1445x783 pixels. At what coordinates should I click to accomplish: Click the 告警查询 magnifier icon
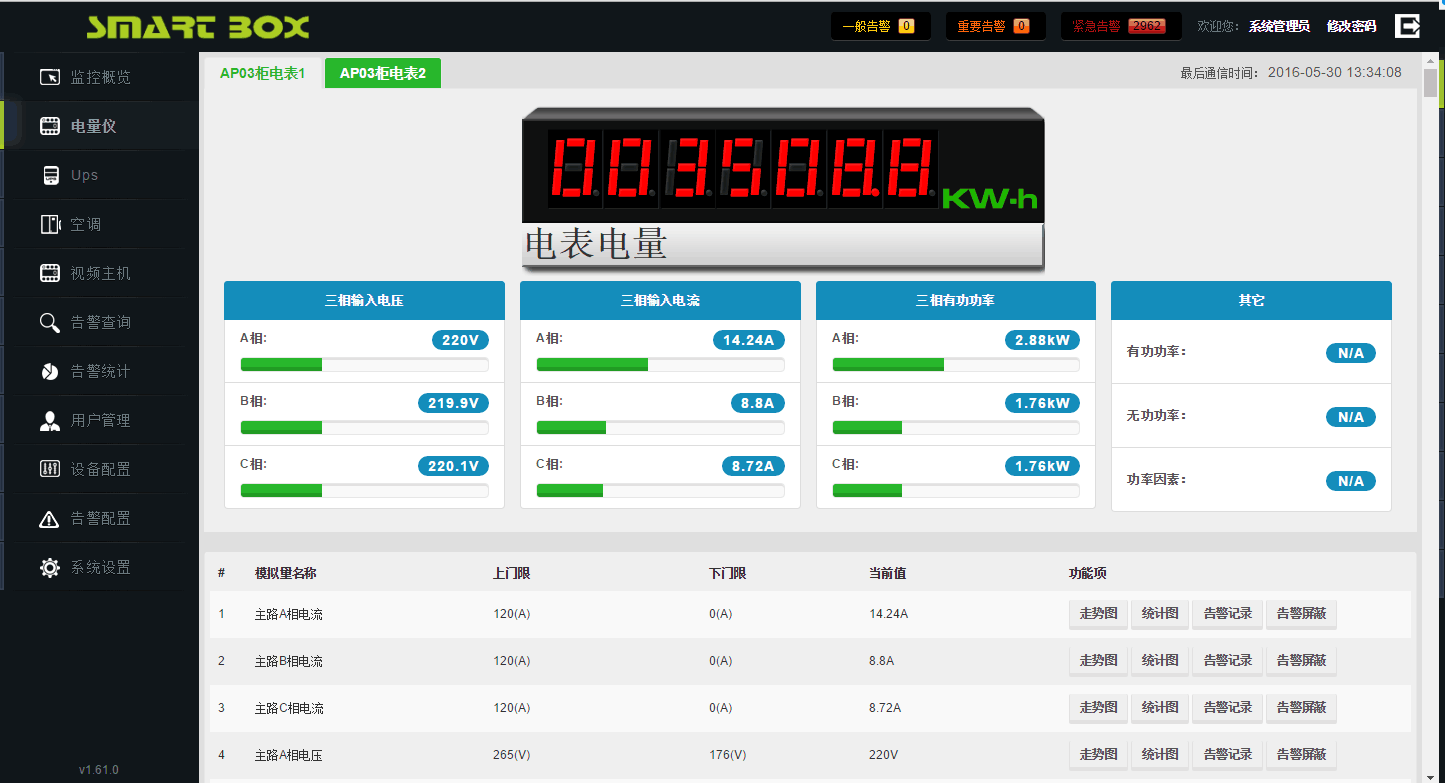50,322
